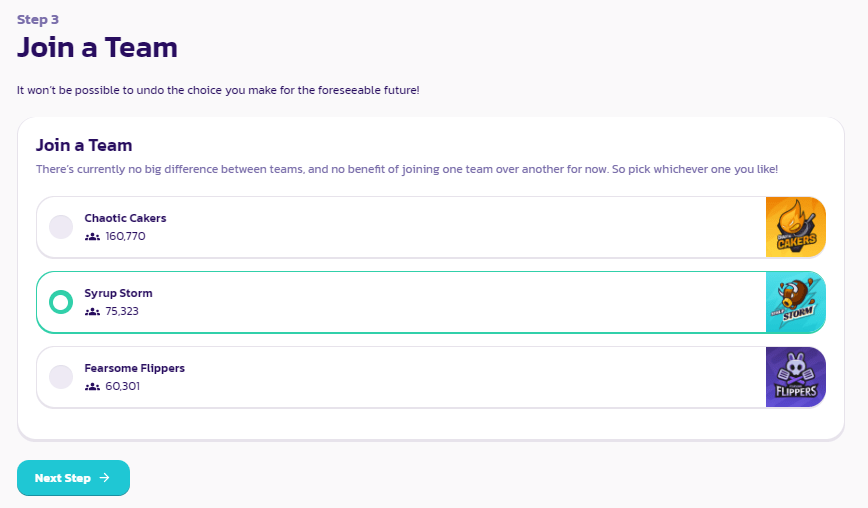The height and width of the screenshot is (508, 868).
Task: Click the Step 3 label
Action: [x=38, y=19]
